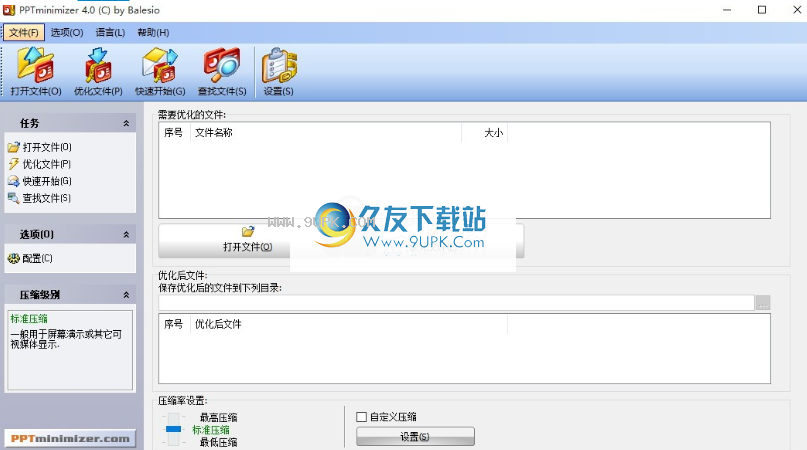The height and width of the screenshot is (450, 807).
Task: Click the 优化后文件 column header
Action: click(x=349, y=324)
